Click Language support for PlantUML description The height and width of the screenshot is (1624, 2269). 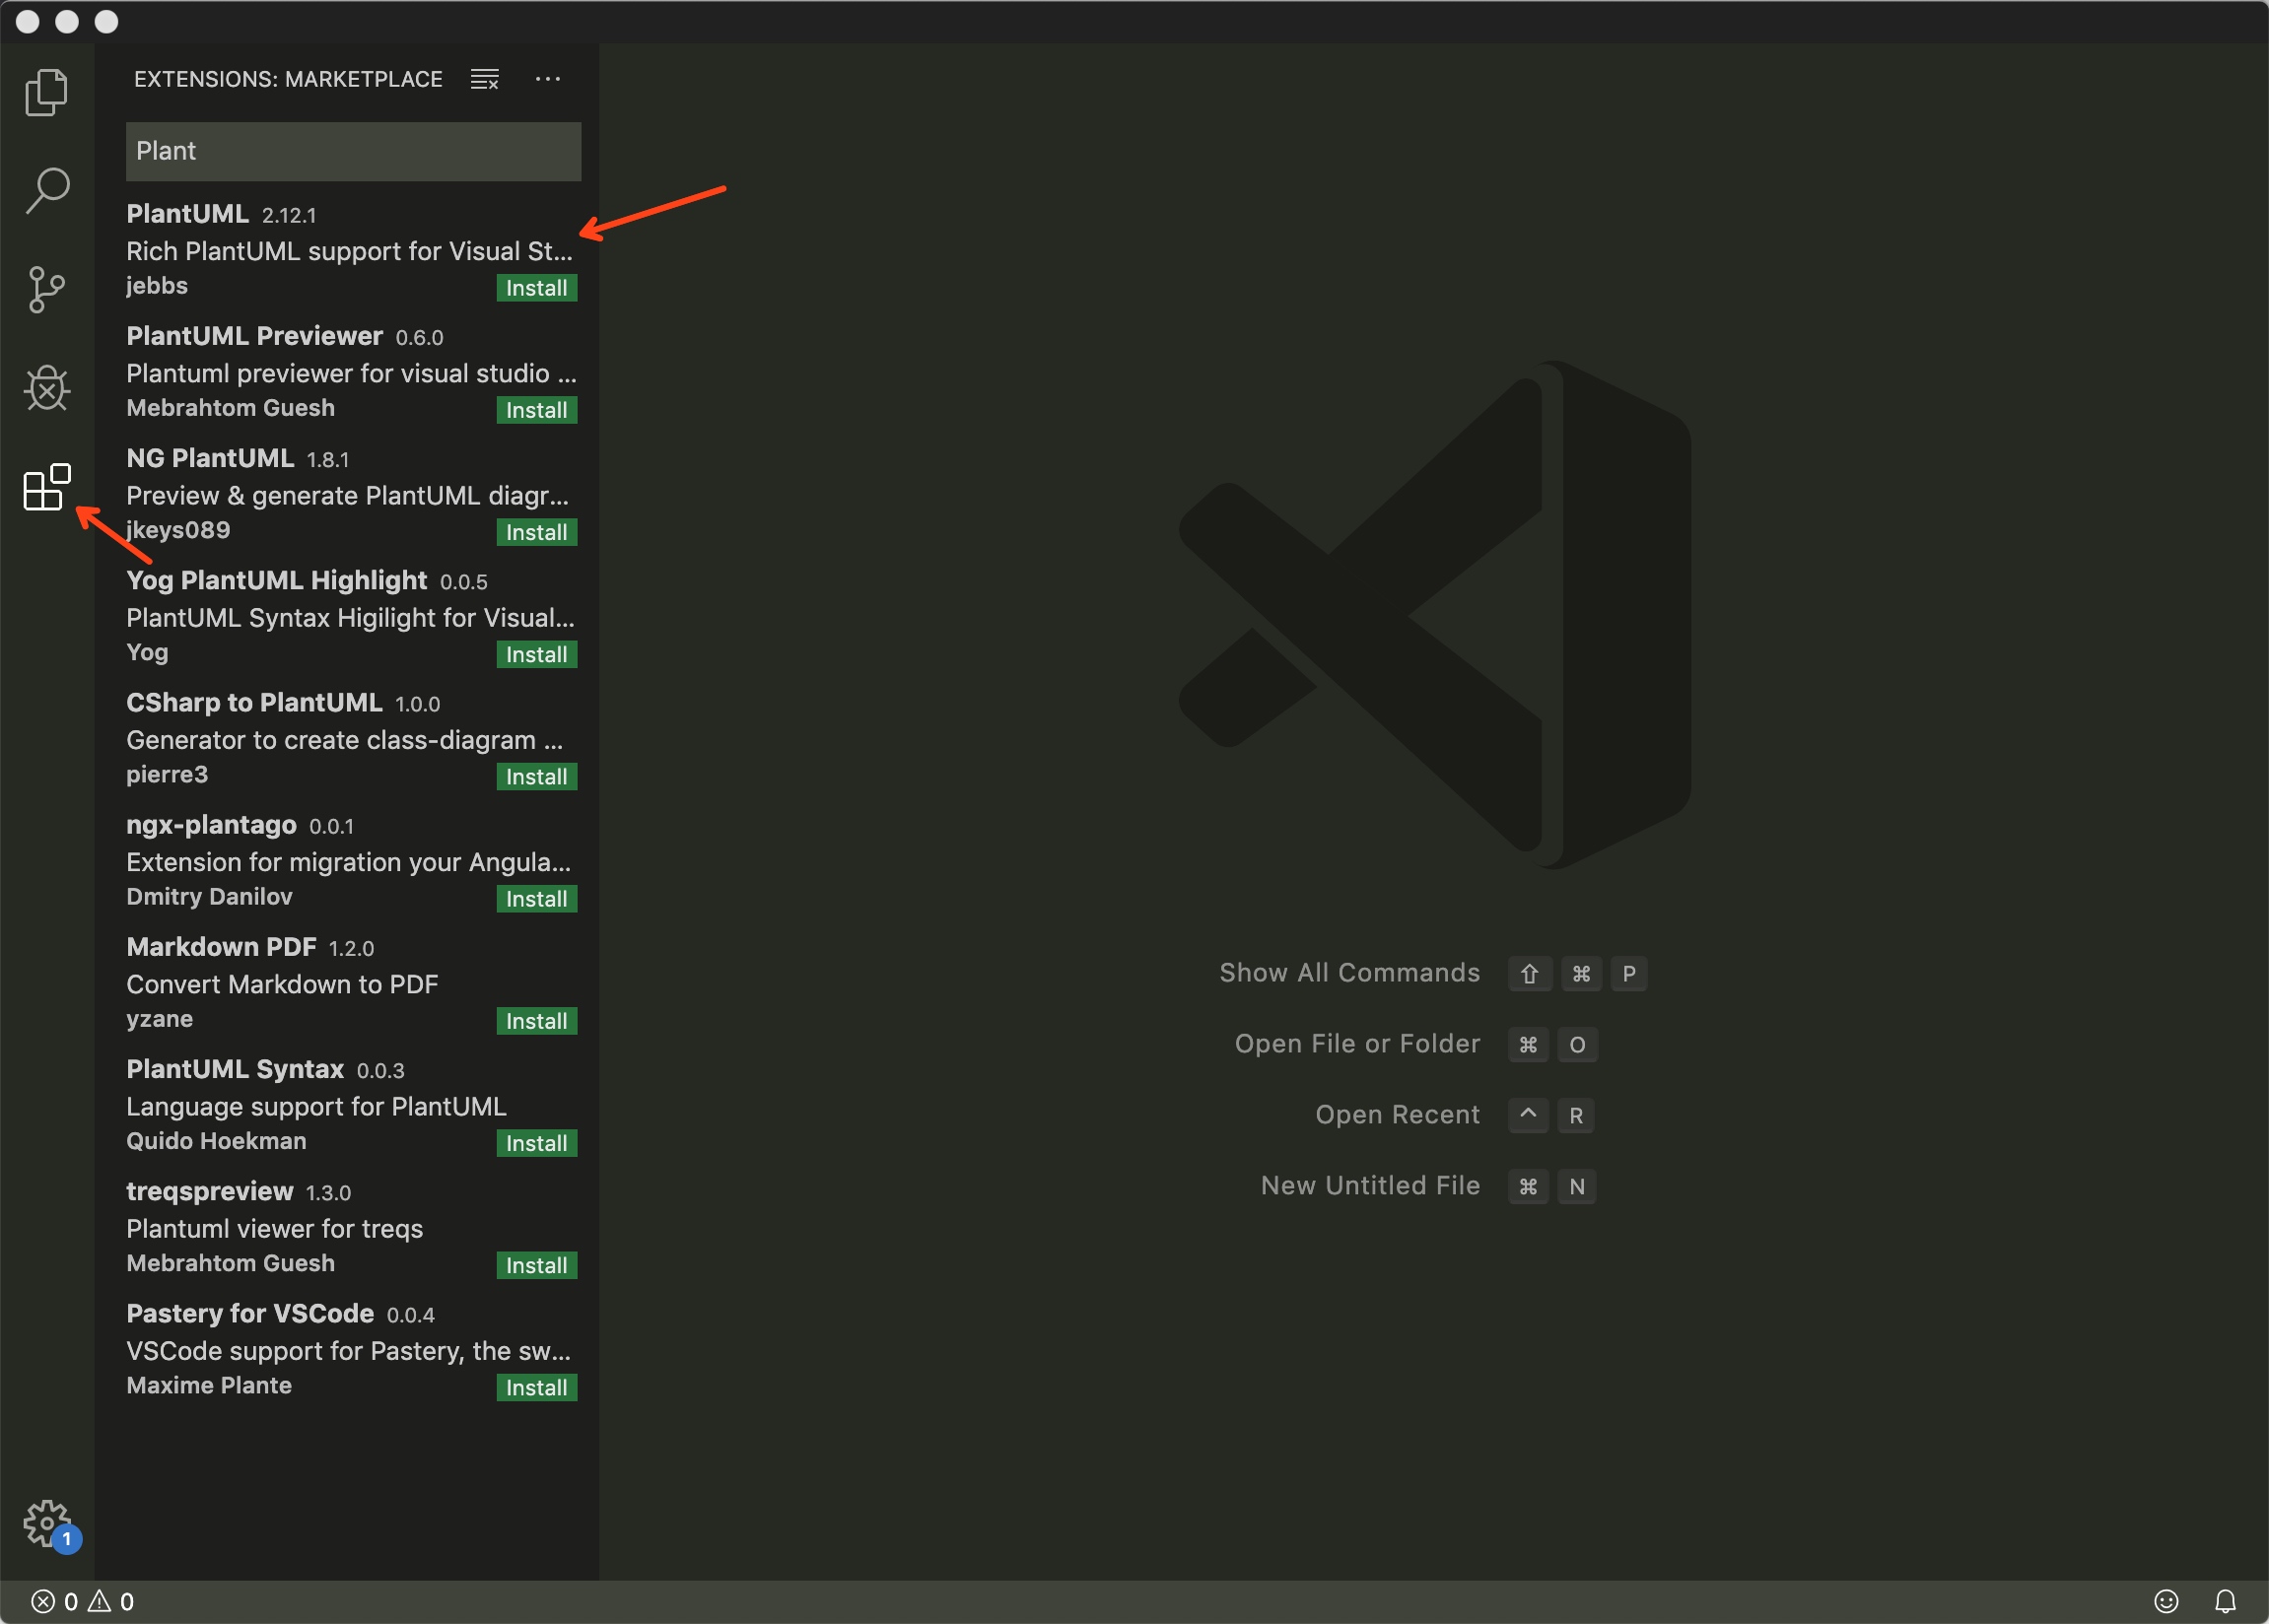[x=316, y=1107]
